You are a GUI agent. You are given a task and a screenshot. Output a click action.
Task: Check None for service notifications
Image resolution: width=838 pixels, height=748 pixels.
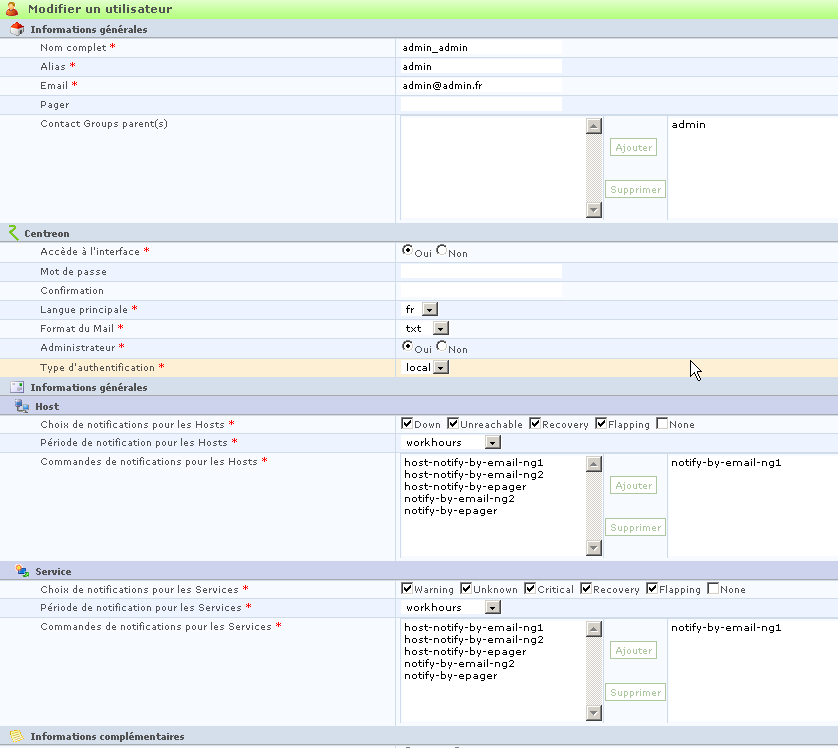pyautogui.click(x=713, y=589)
